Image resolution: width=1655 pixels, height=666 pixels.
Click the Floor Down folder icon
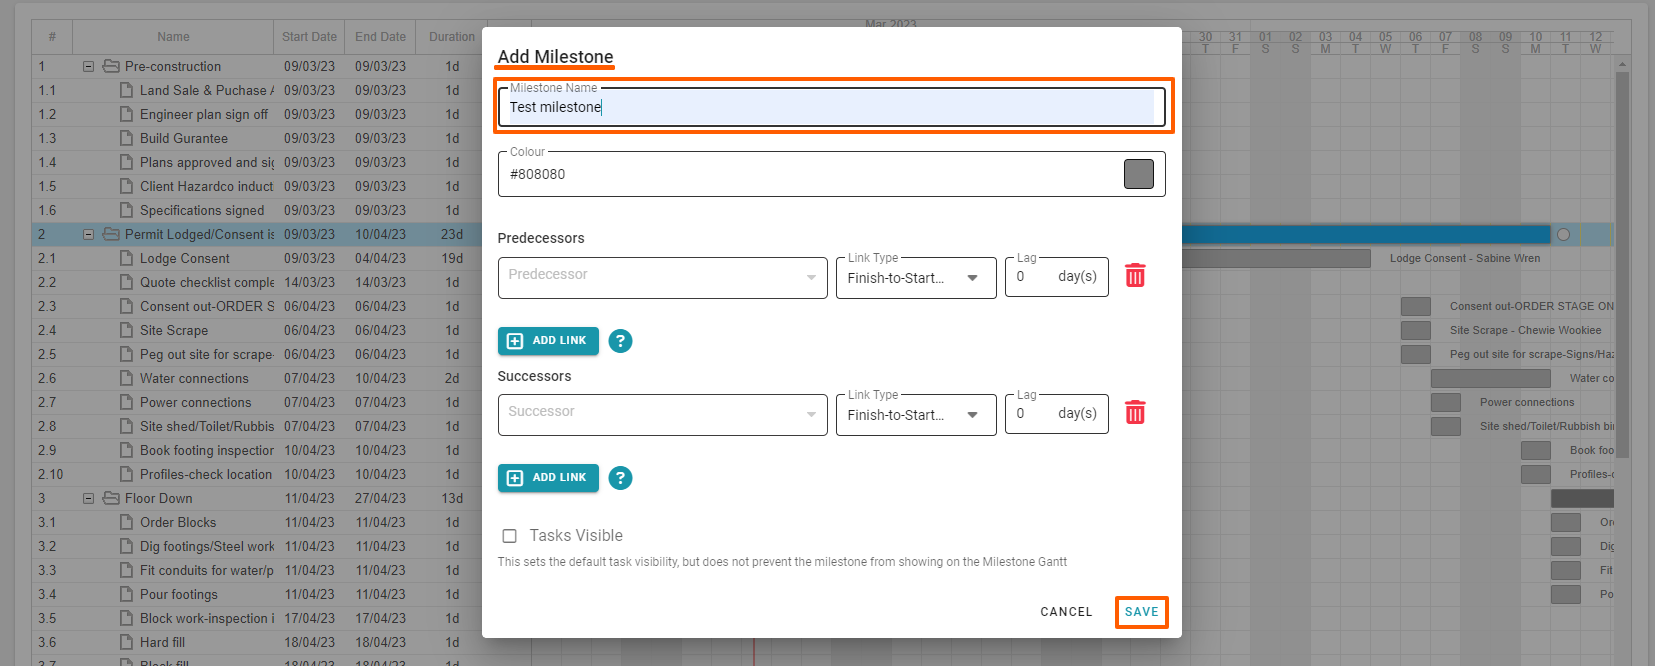(111, 498)
